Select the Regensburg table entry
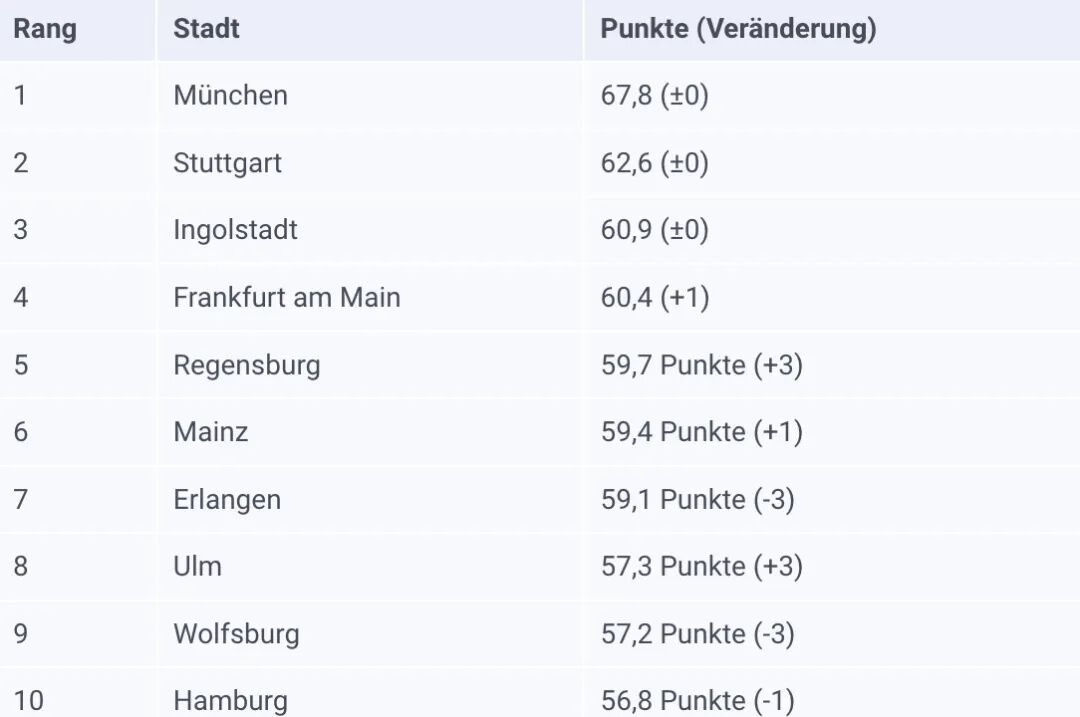This screenshot has height=717, width=1080. (x=246, y=365)
